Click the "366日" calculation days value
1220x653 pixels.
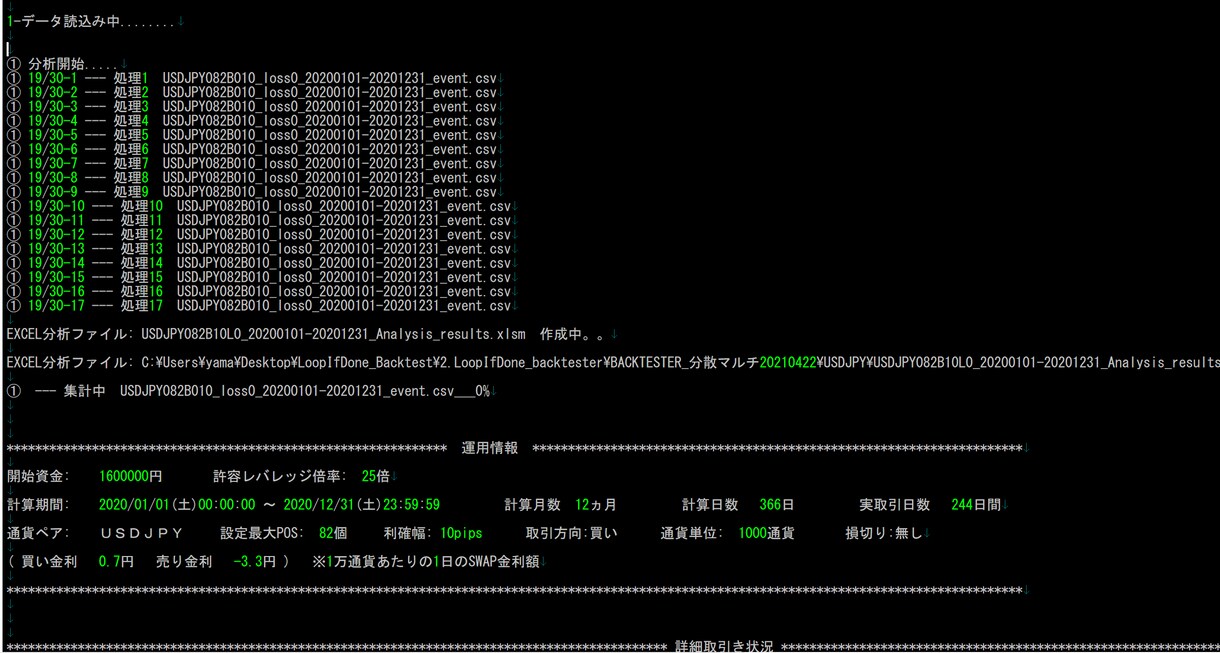click(775, 504)
